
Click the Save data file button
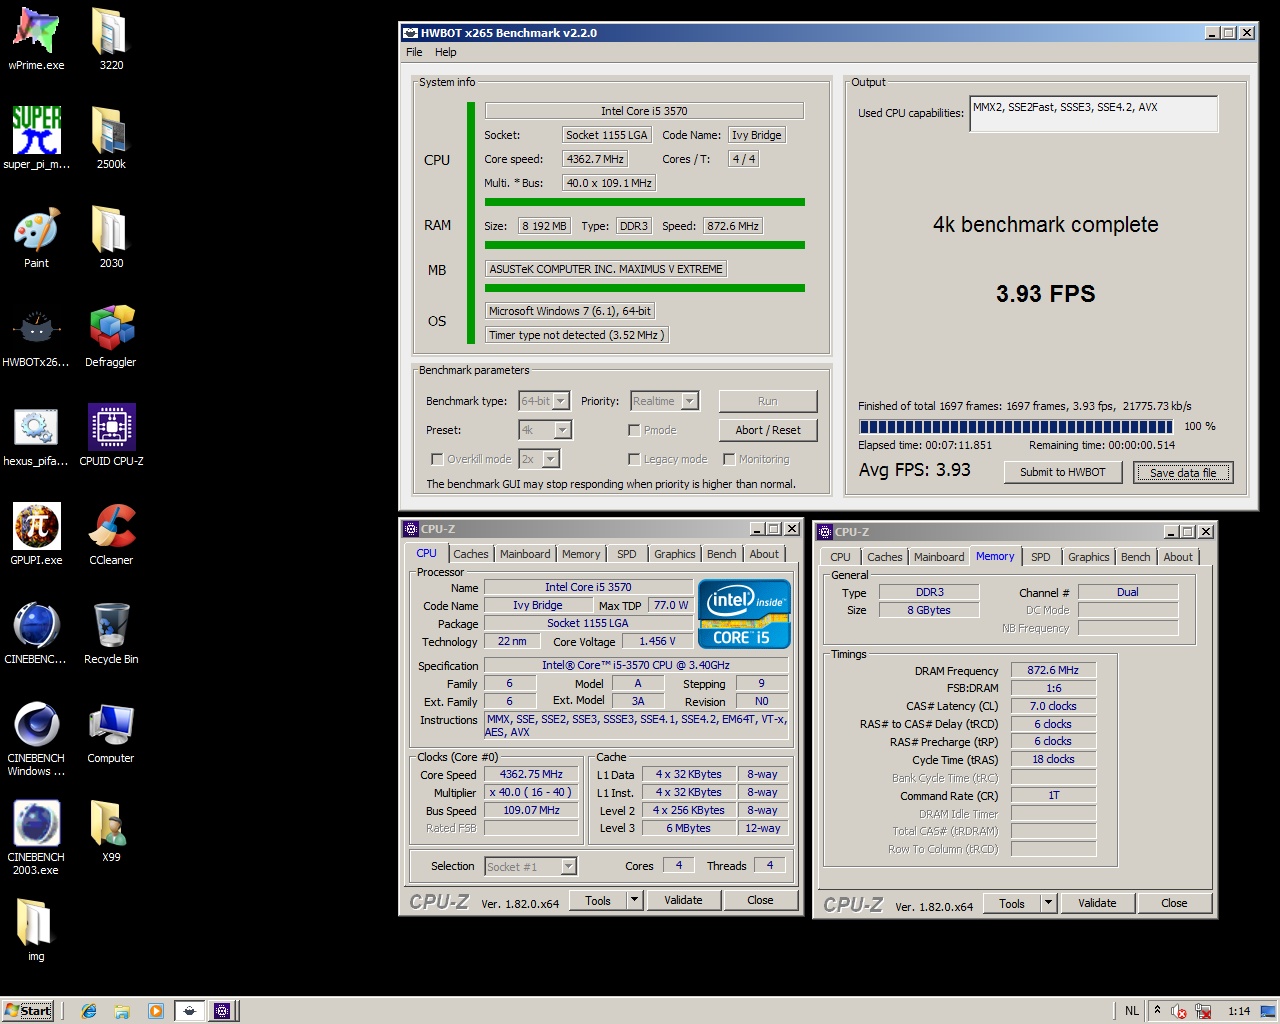[x=1183, y=472]
